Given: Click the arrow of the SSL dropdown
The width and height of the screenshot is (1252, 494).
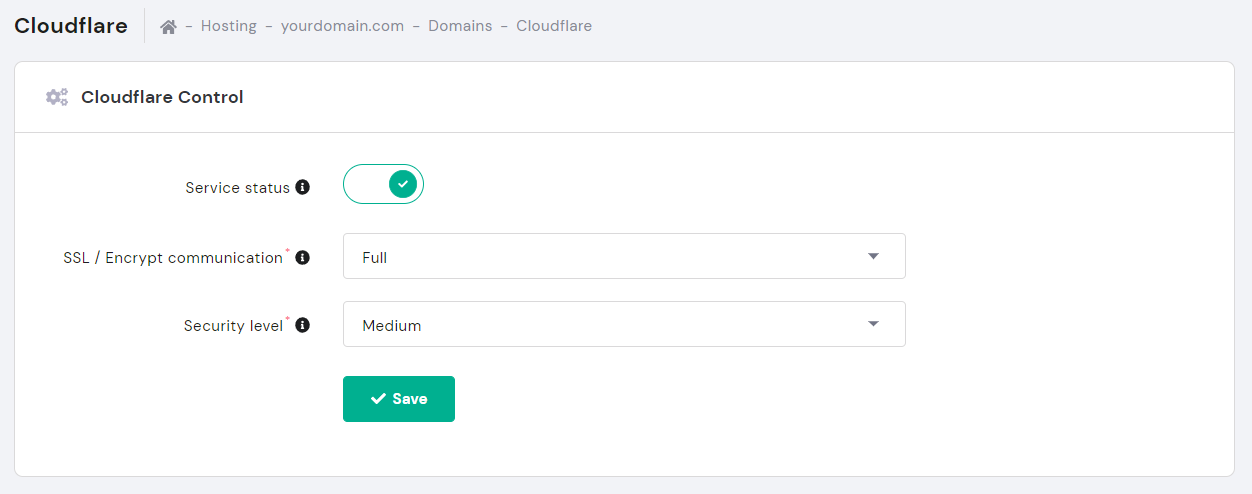Looking at the screenshot, I should coord(873,256).
